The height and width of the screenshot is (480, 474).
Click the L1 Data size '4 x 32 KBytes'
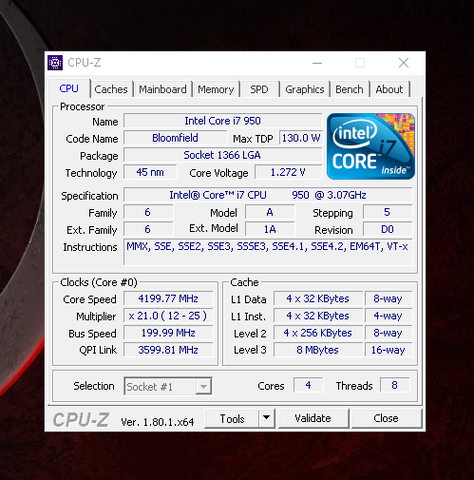click(318, 298)
